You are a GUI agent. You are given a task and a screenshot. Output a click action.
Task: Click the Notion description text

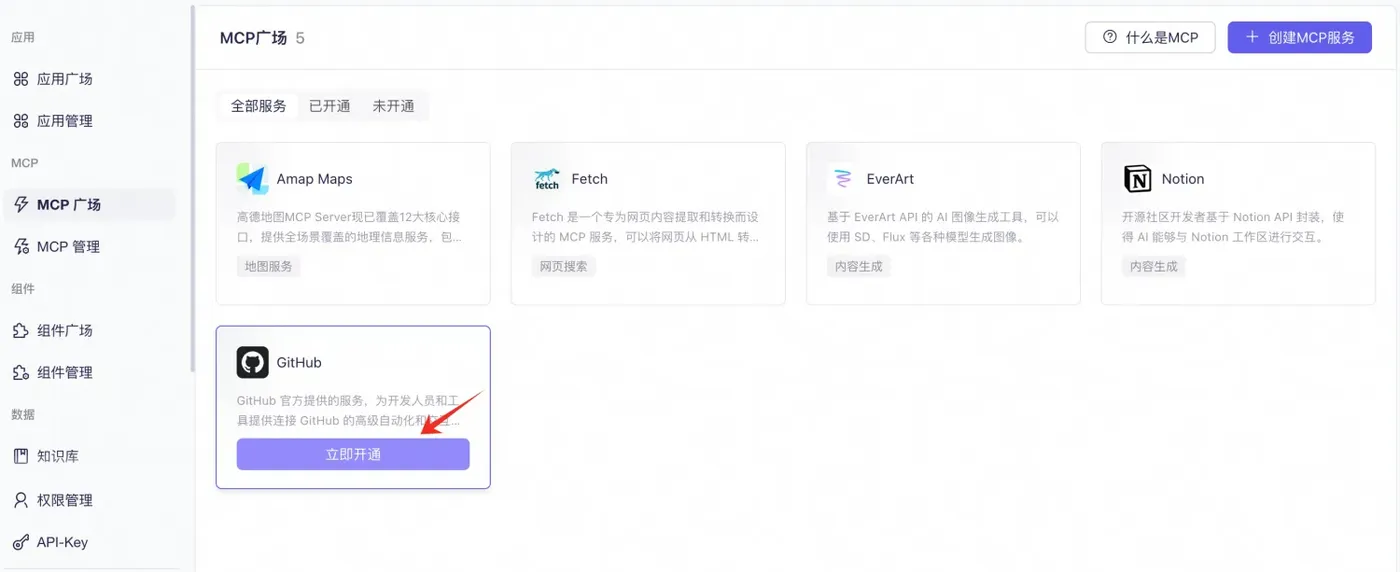point(1233,227)
